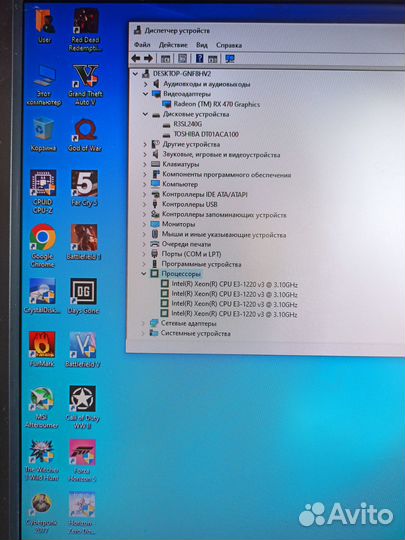This screenshot has height=540, width=405.
Task: Click the FurMark desktop icon
Action: point(42,349)
